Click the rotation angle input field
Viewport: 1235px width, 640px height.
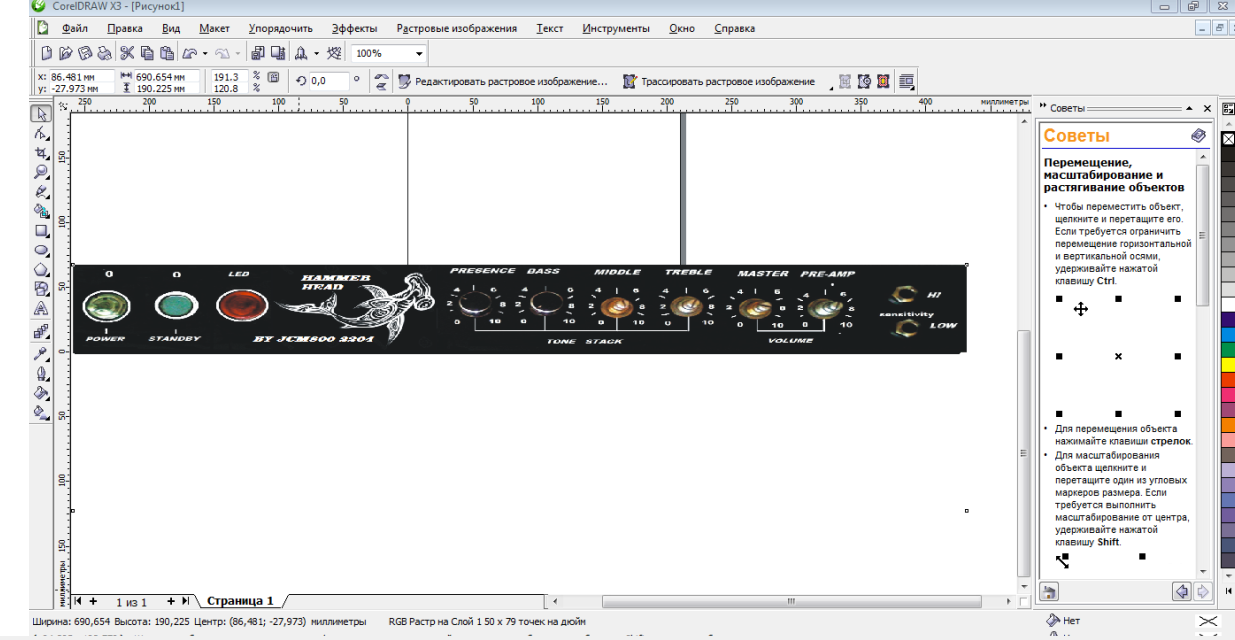329,81
